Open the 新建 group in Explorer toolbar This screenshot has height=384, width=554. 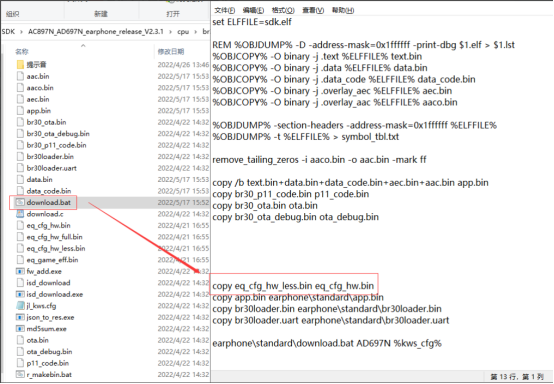(x=101, y=14)
